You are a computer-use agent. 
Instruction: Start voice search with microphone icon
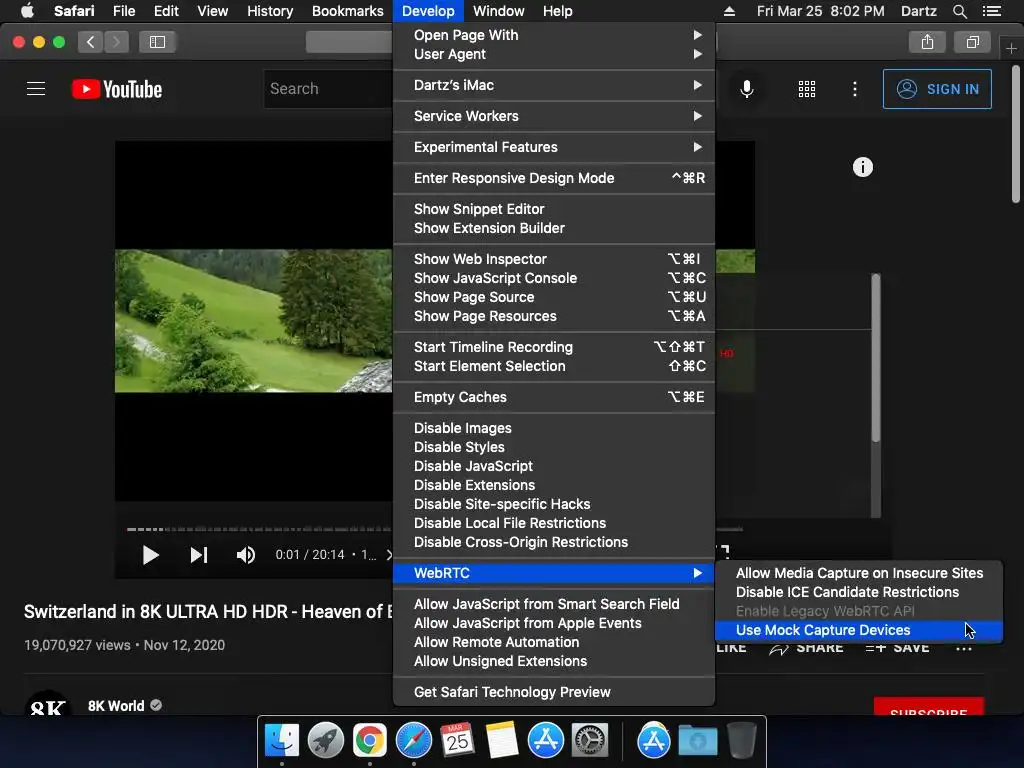[746, 89]
